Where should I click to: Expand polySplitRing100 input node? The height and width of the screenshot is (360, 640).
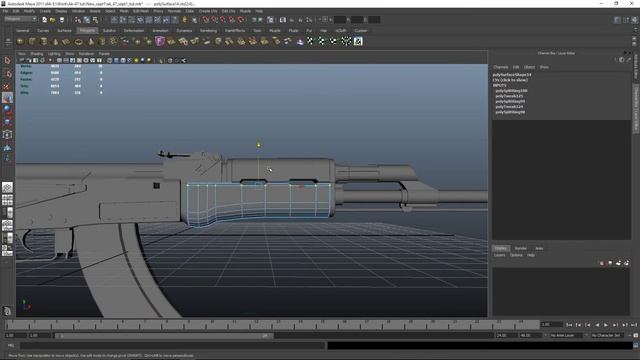[x=511, y=91]
